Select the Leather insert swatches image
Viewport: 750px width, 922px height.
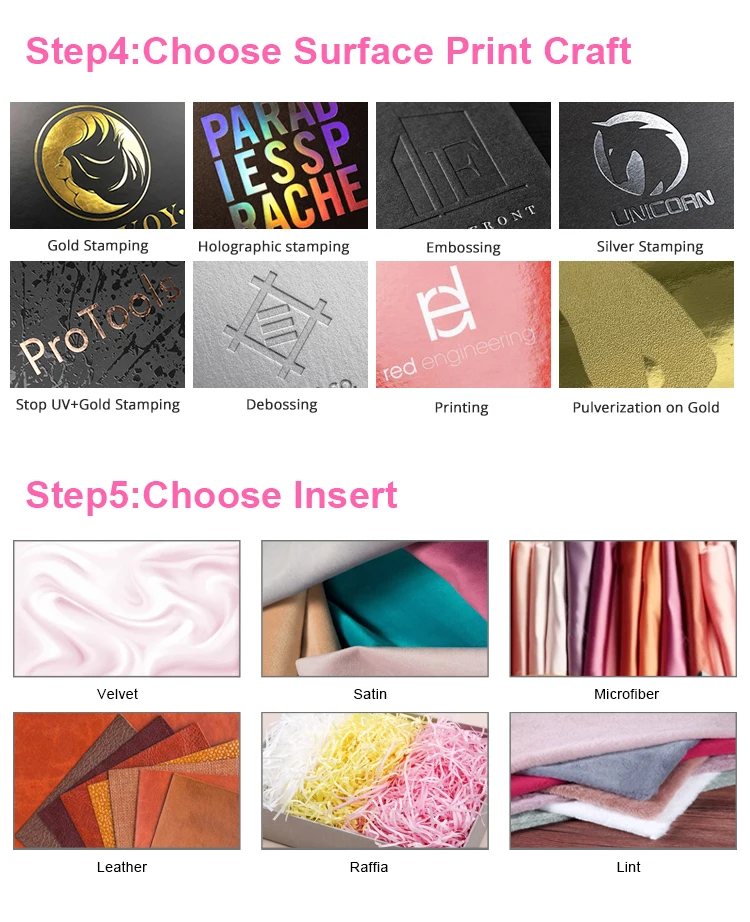tap(126, 781)
